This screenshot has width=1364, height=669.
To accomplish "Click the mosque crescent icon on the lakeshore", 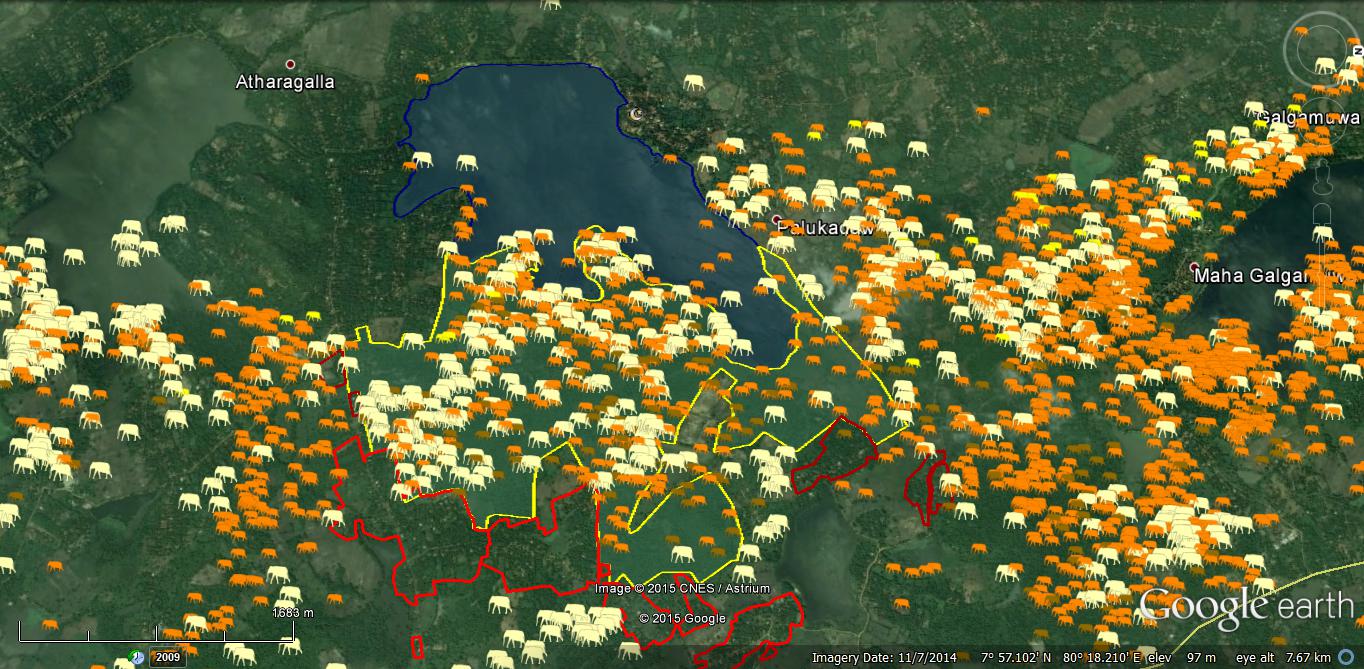I will (x=636, y=114).
